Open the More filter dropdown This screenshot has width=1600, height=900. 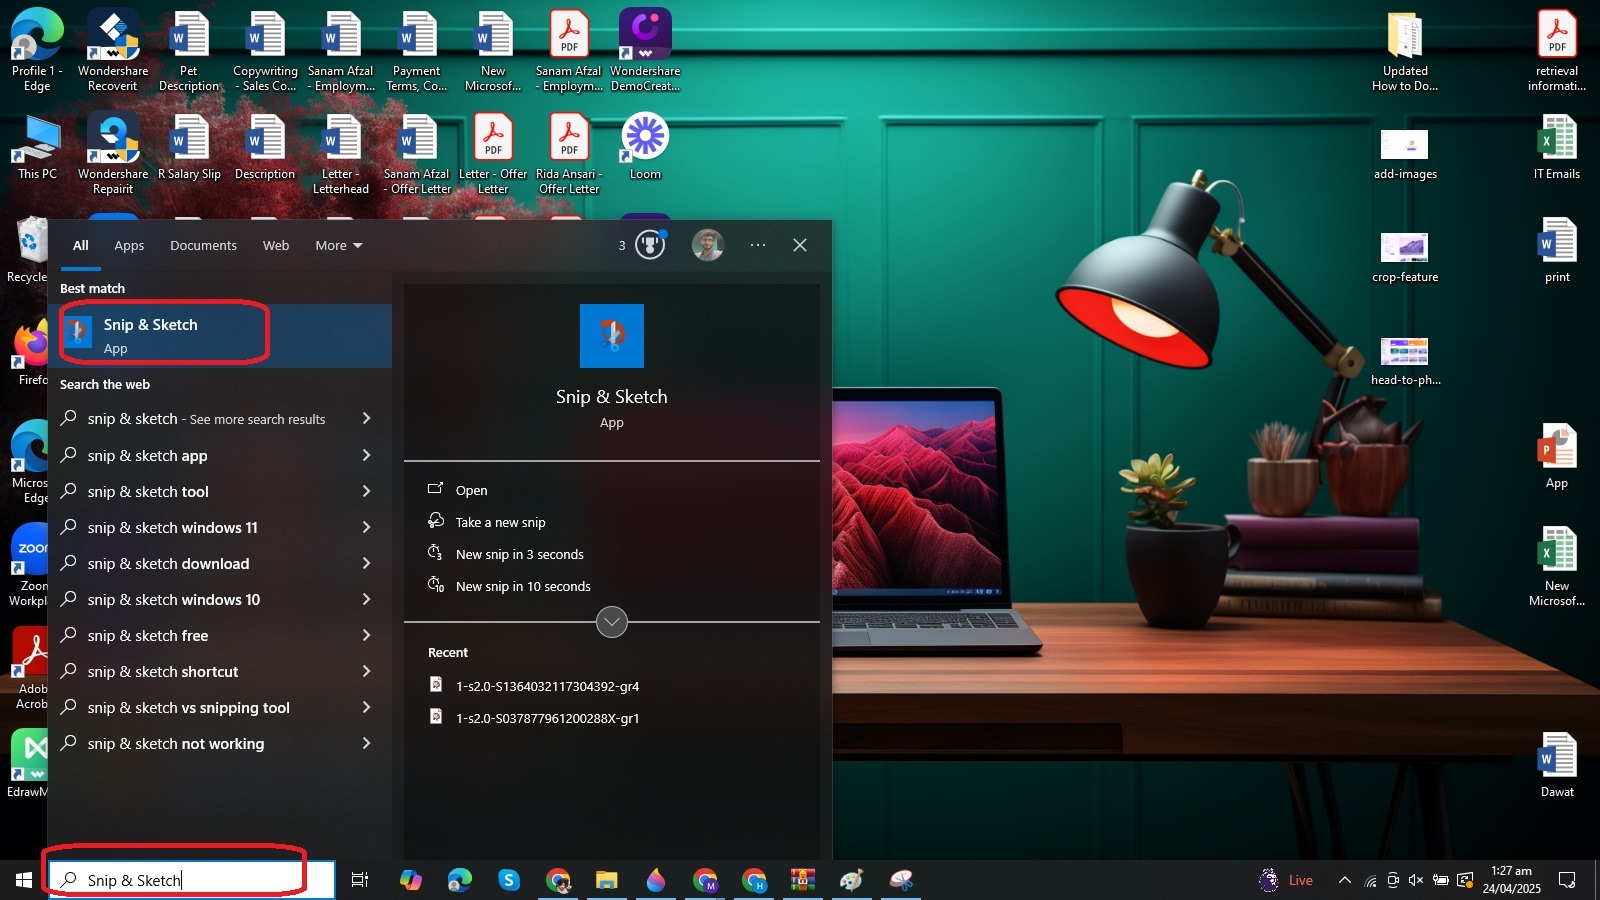pos(339,245)
